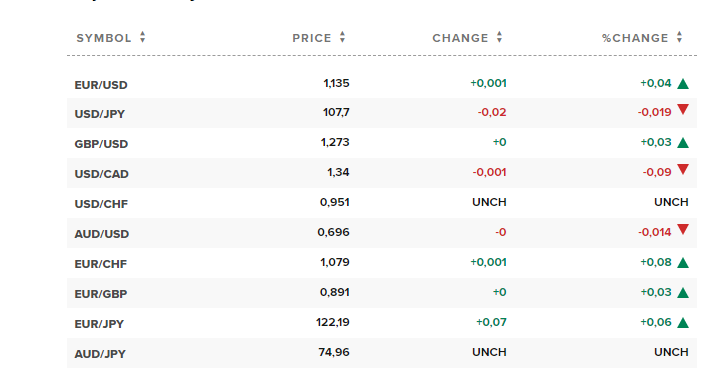Click green up arrow for GBP/USD

(683, 143)
